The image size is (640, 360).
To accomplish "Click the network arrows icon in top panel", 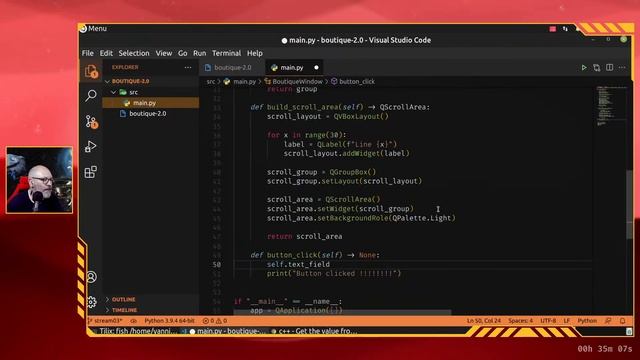I will 565,29.
